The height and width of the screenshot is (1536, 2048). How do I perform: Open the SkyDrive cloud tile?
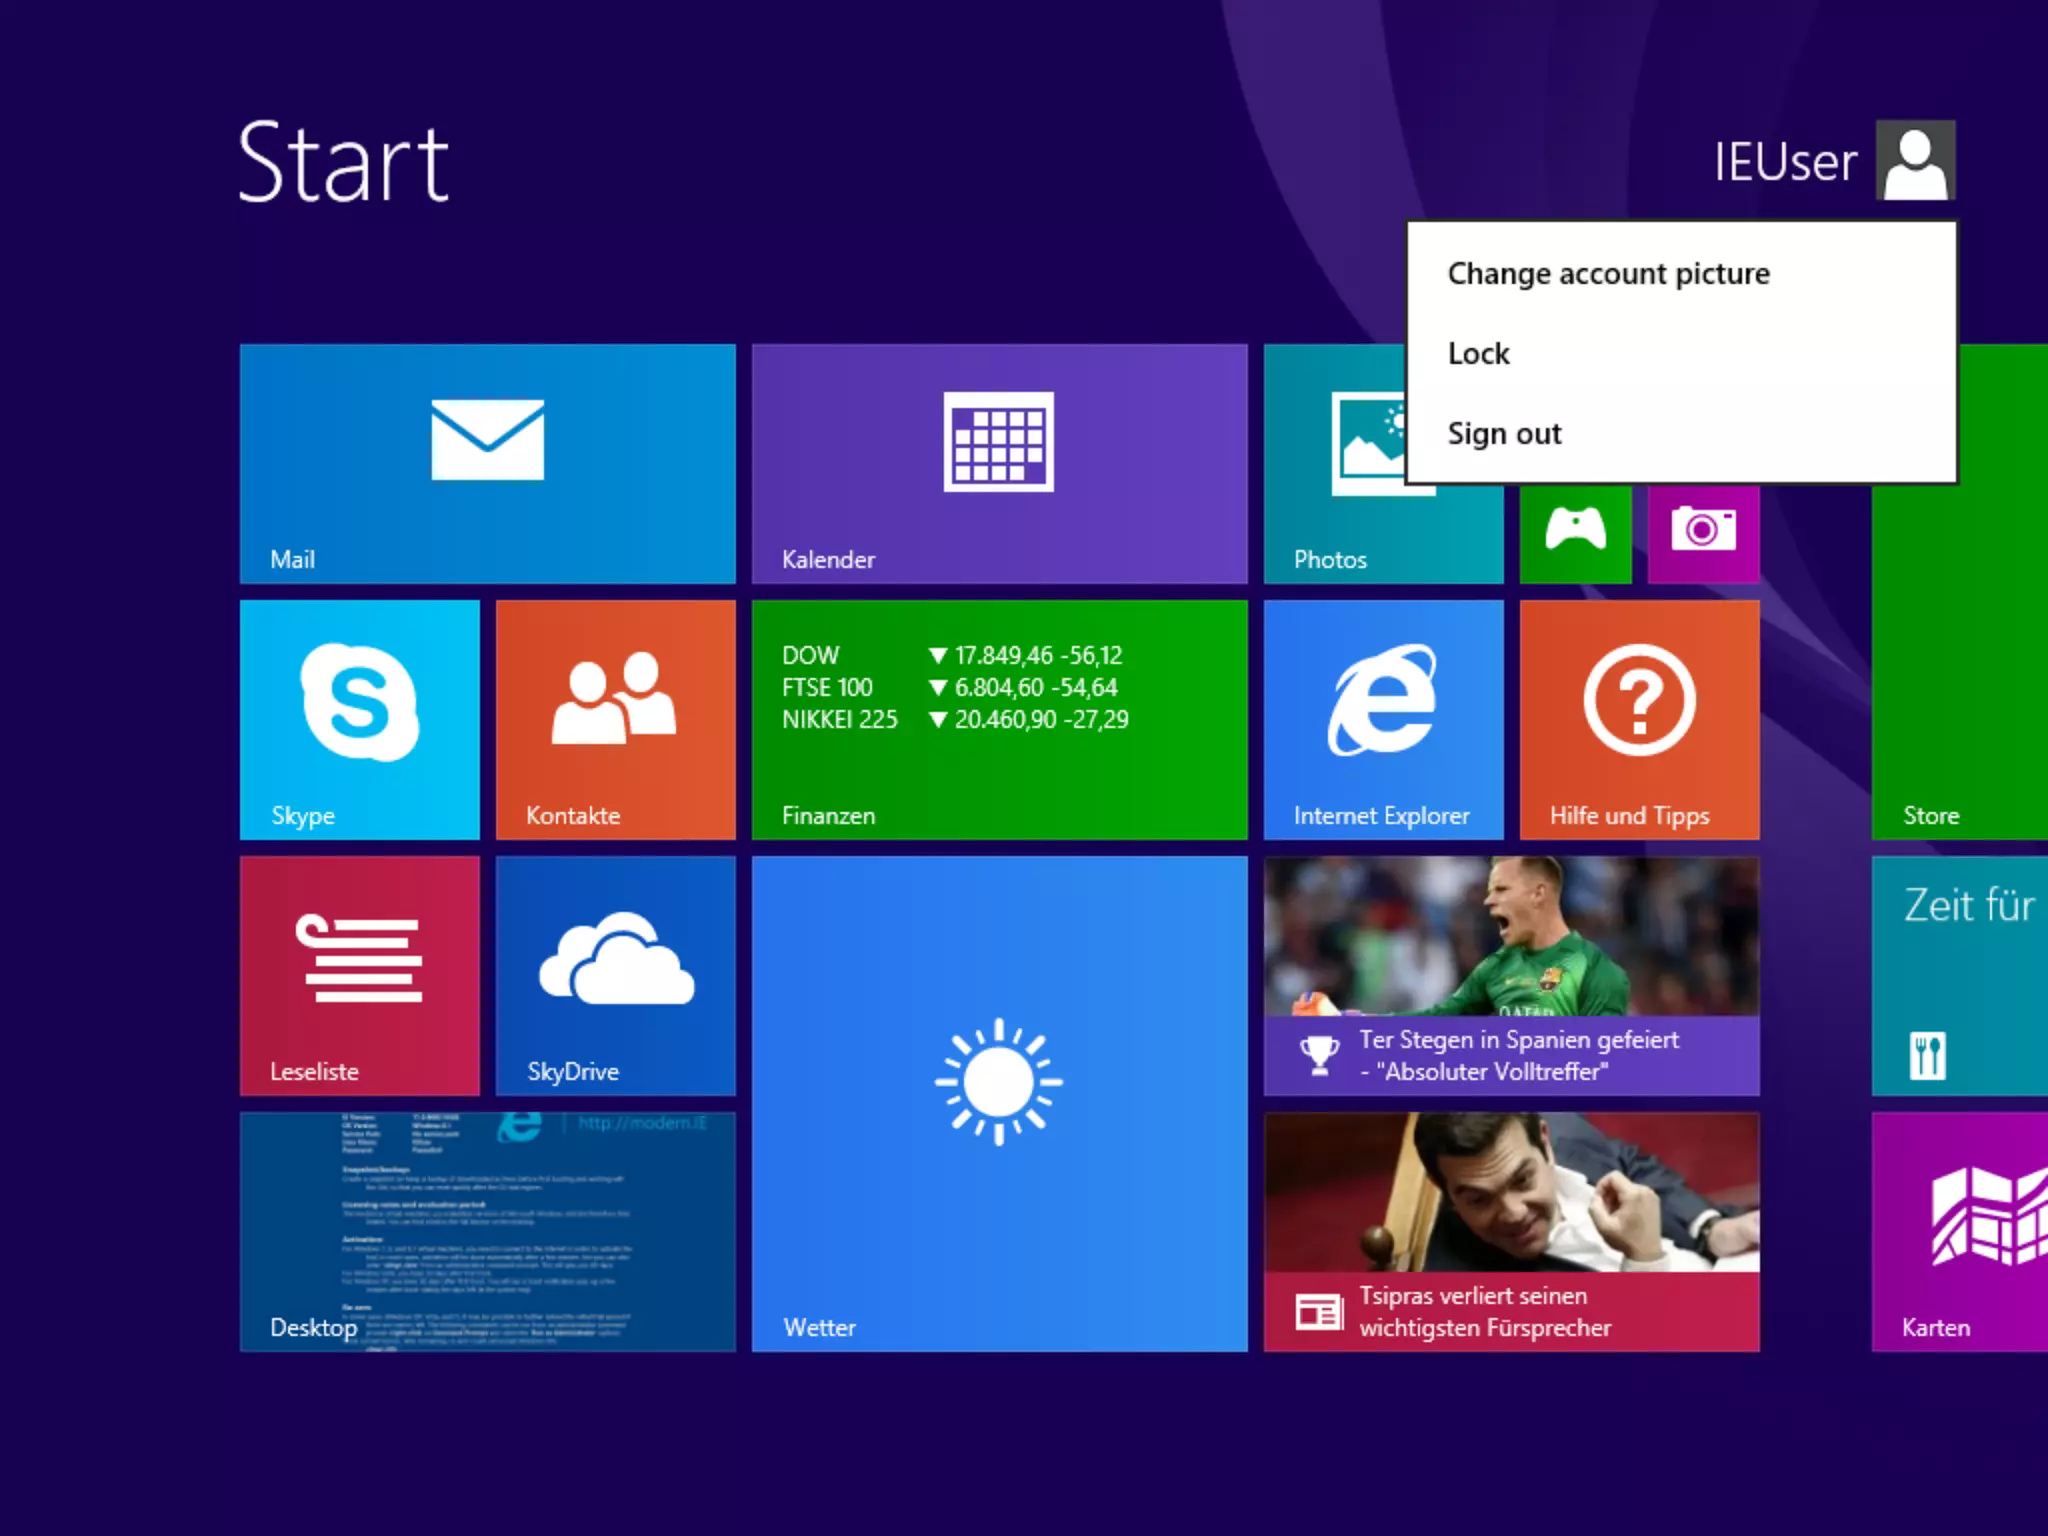[x=615, y=975]
